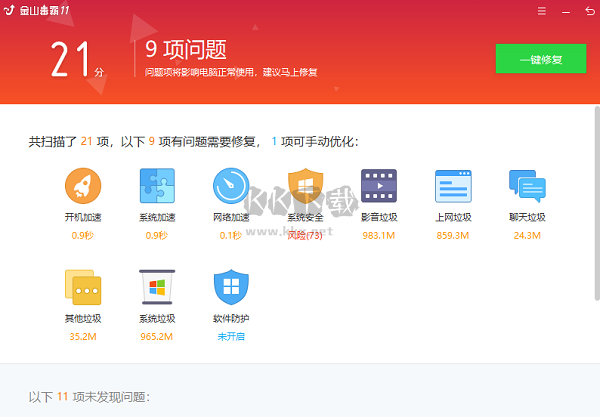Click the vertical scrollbar thumb

coord(597,205)
